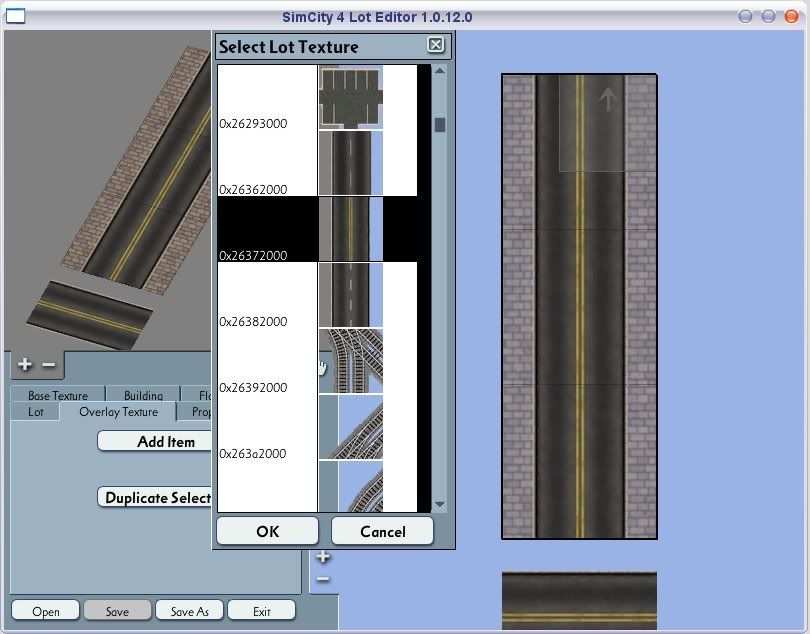Zoom in the top-down lot view
This screenshot has width=810, height=634.
tap(323, 556)
